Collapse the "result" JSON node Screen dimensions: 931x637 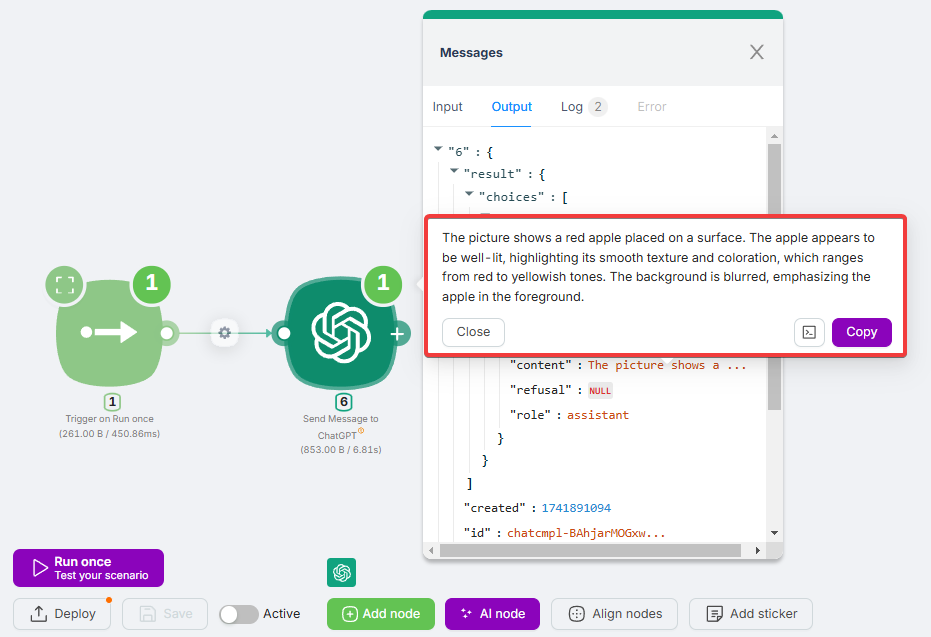[x=454, y=173]
